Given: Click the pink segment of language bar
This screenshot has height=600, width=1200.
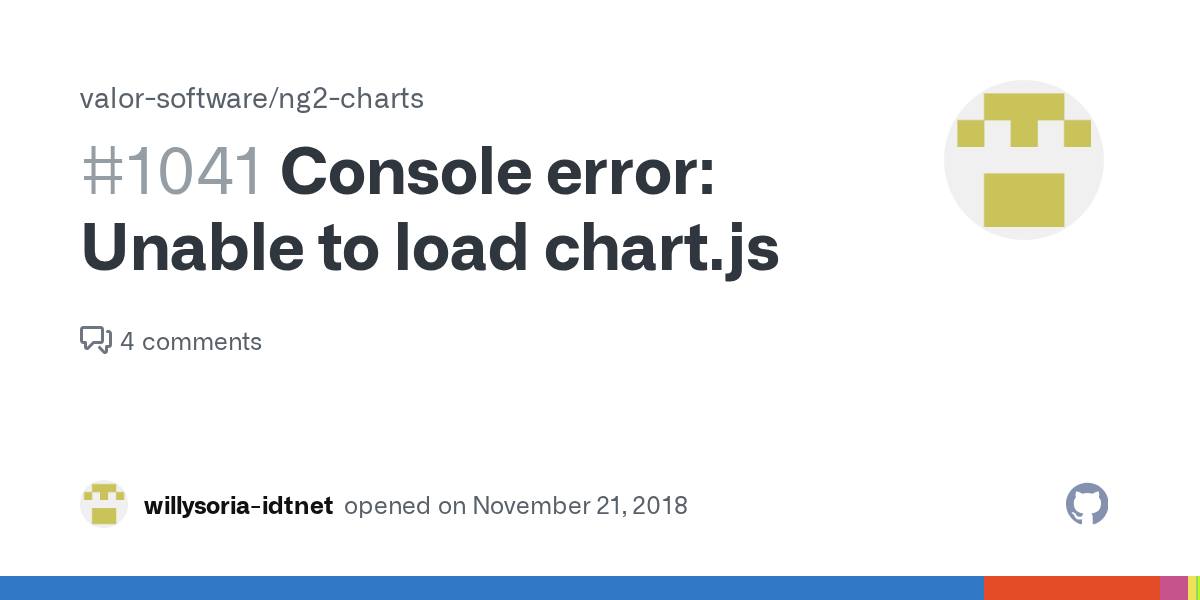Looking at the screenshot, I should click(1173, 588).
